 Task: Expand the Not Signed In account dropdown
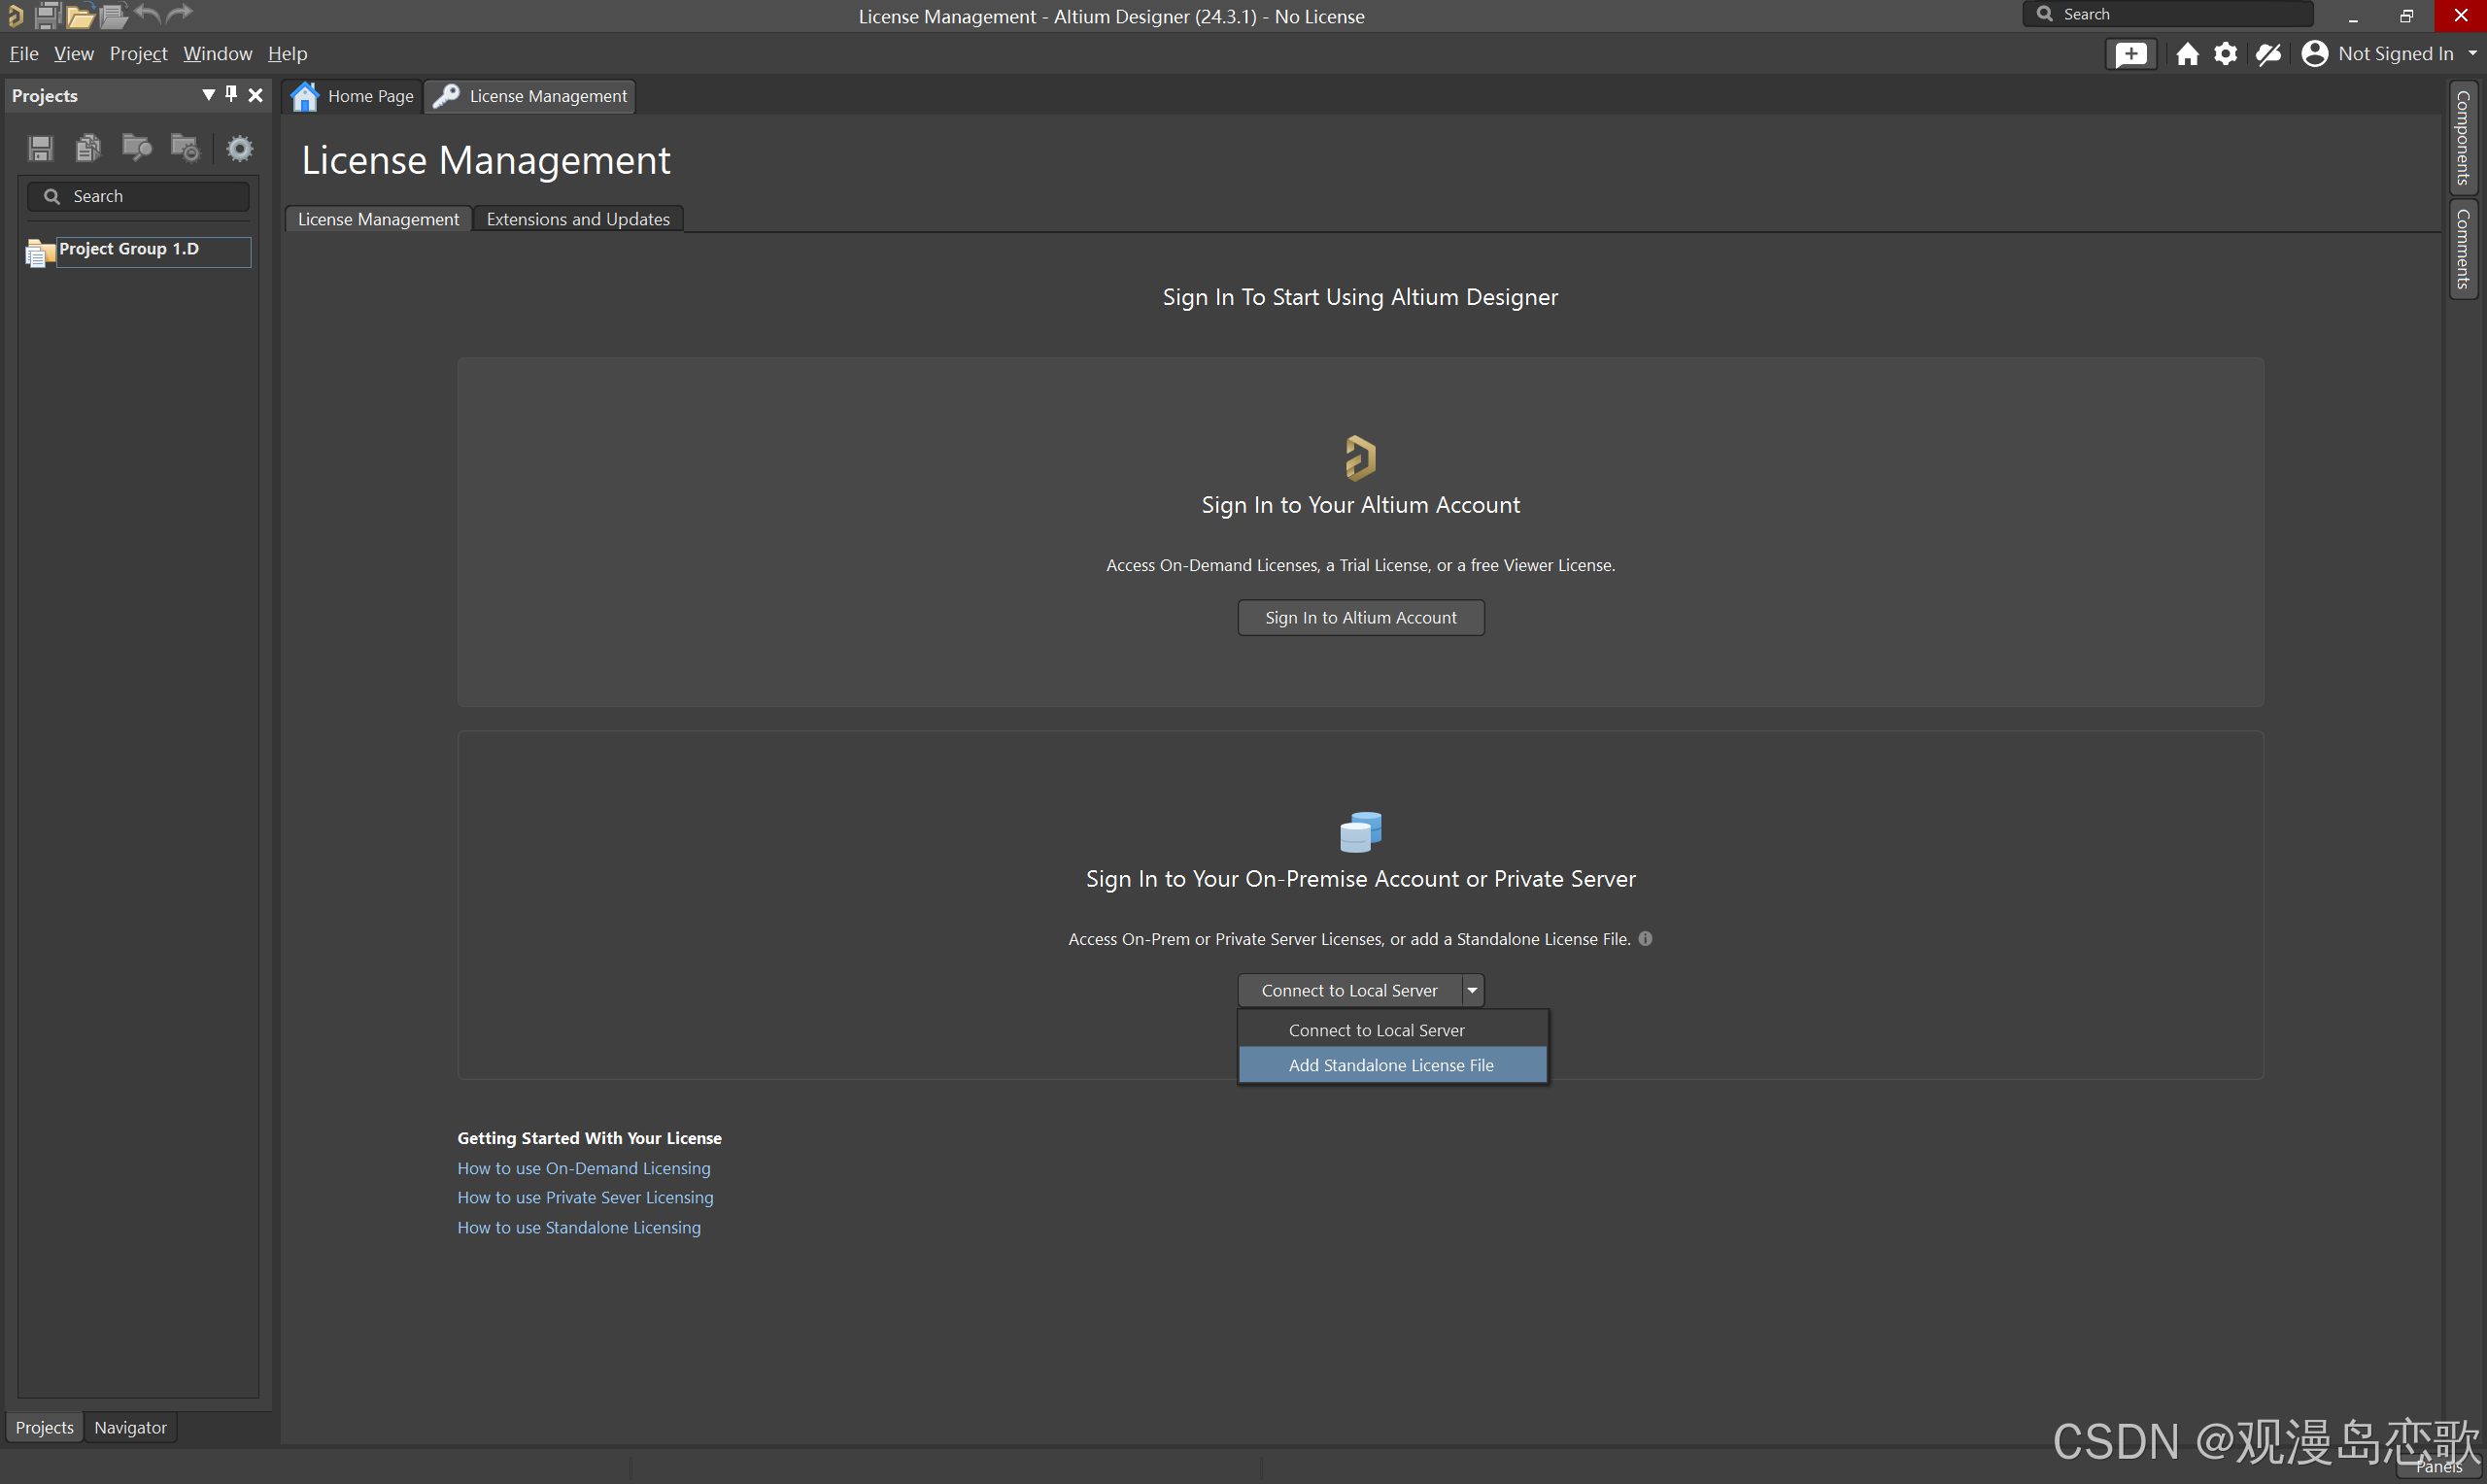(2472, 54)
